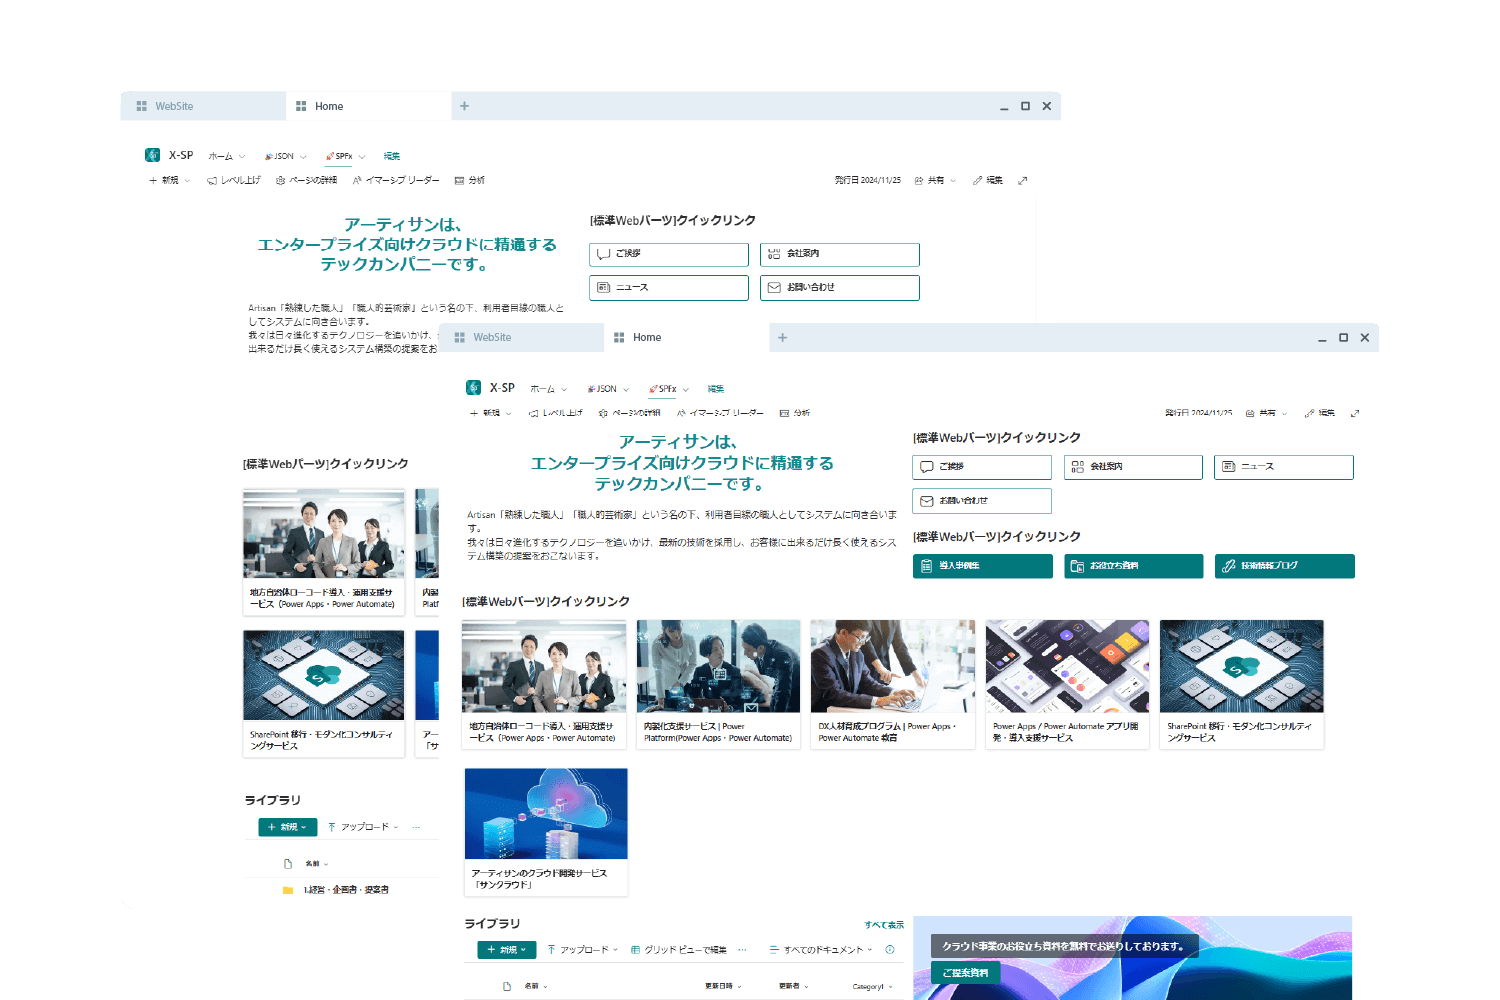
Task: Open the 技術情報ブログ teal quick link
Action: (x=1285, y=566)
